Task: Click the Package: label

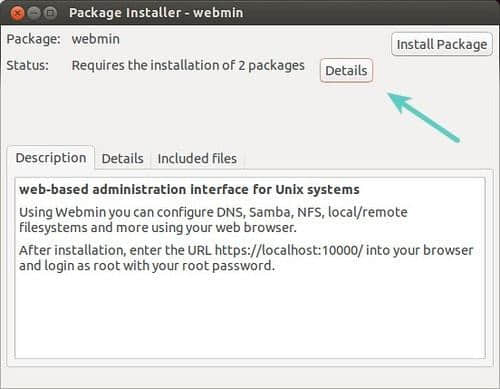Action: point(33,39)
